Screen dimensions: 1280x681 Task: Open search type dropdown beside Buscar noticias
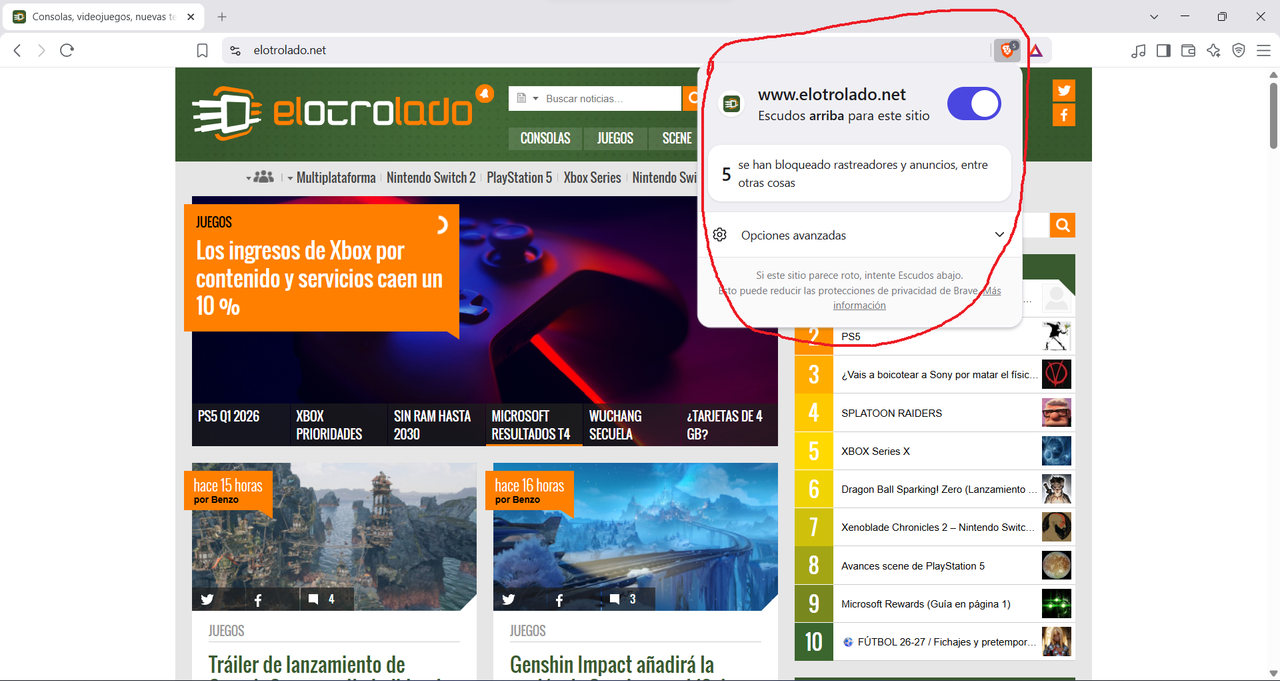tap(526, 98)
